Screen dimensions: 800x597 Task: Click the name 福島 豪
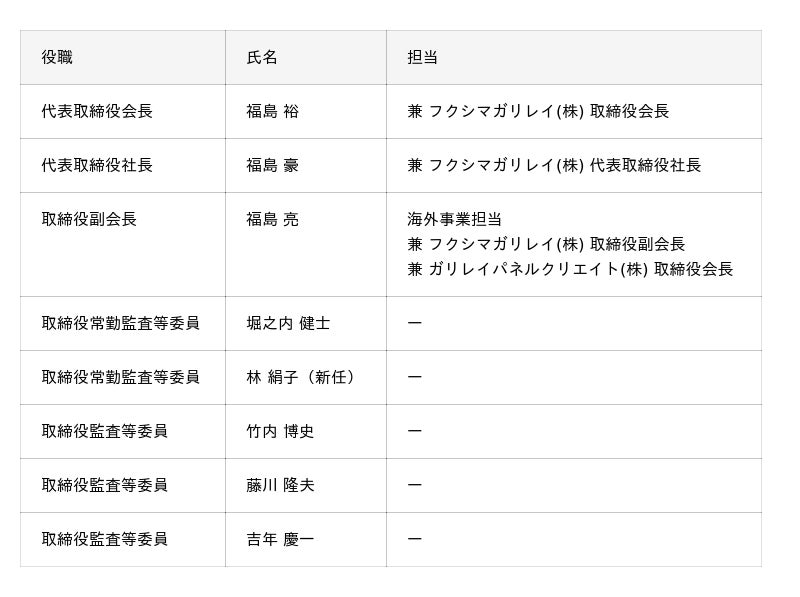click(x=272, y=166)
